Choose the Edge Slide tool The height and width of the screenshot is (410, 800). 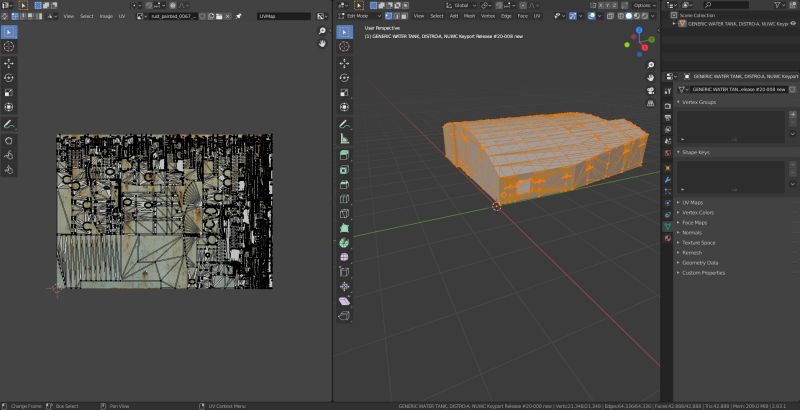[x=344, y=272]
